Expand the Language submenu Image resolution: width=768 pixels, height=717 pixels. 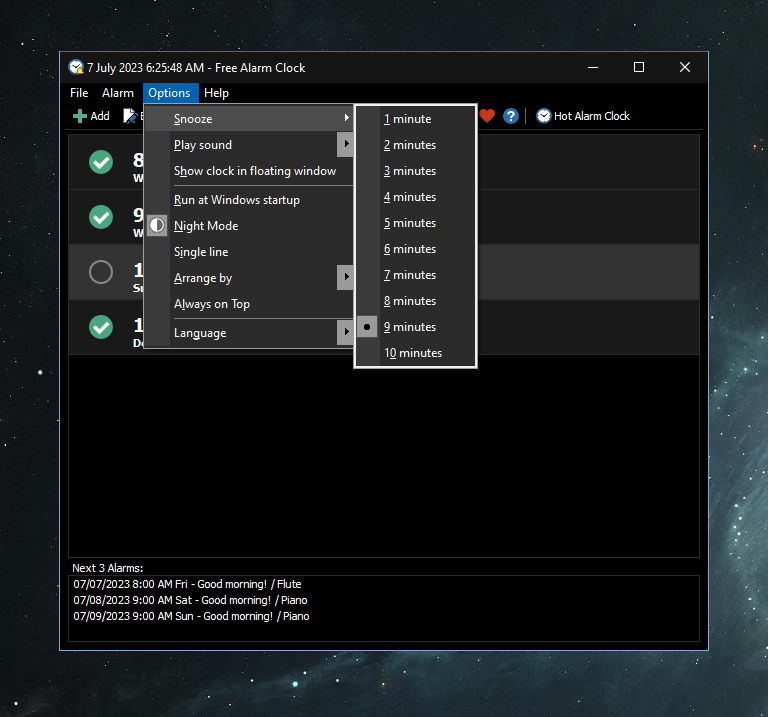249,333
